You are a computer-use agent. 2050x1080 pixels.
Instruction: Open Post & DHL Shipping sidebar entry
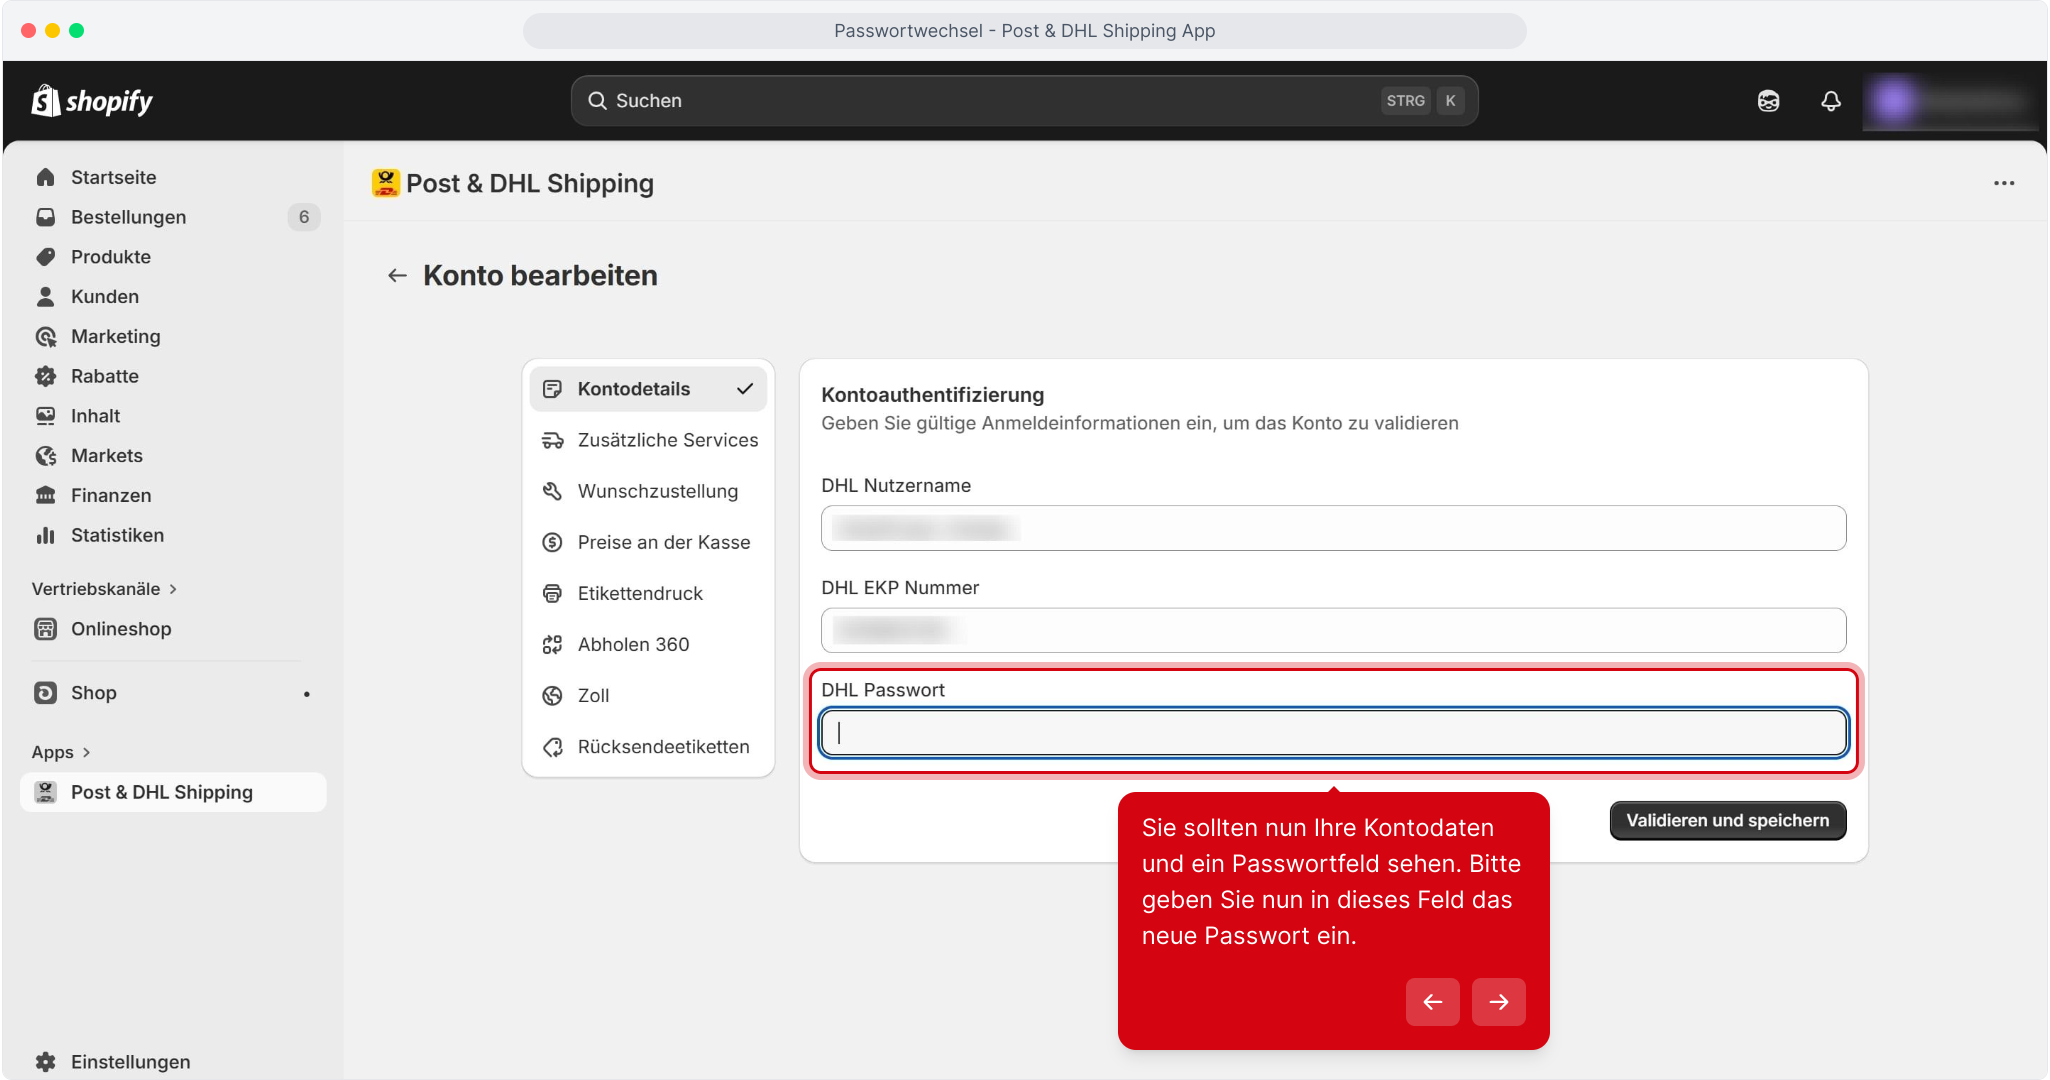pyautogui.click(x=173, y=792)
